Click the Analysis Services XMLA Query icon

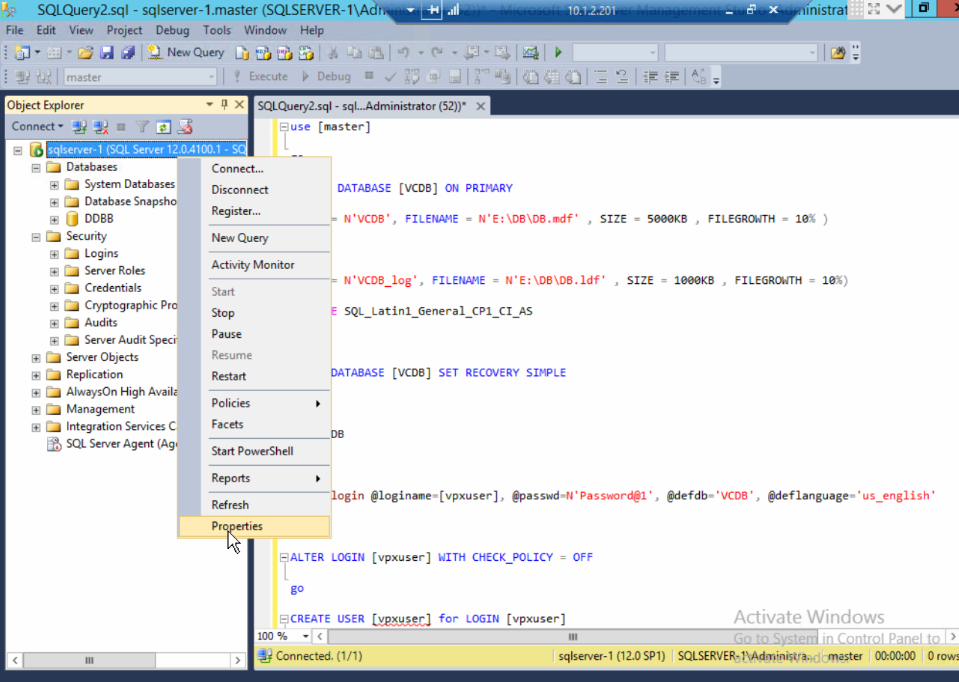point(306,53)
